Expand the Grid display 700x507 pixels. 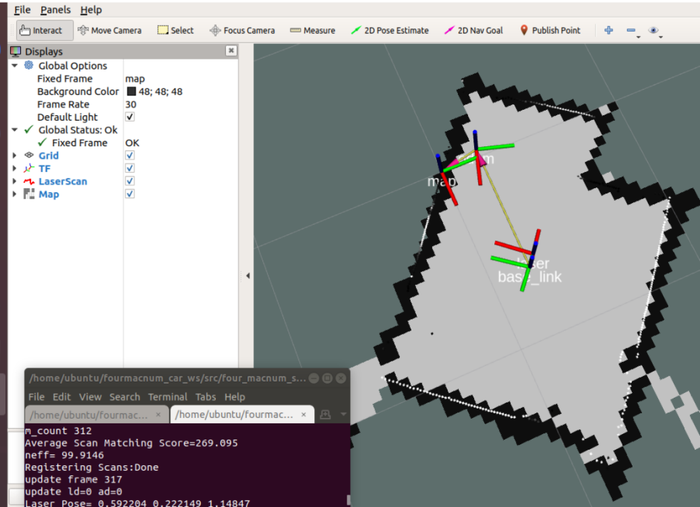[14, 155]
